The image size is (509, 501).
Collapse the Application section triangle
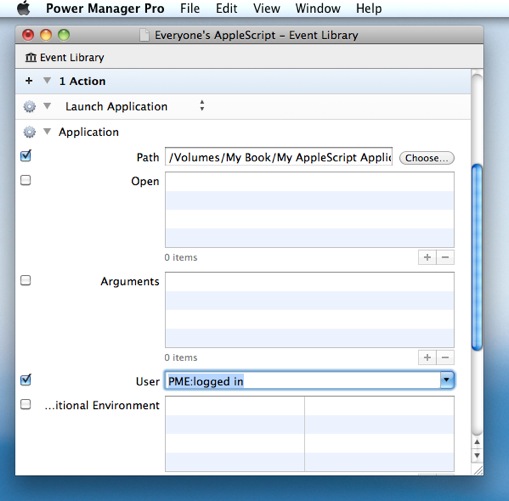click(47, 132)
